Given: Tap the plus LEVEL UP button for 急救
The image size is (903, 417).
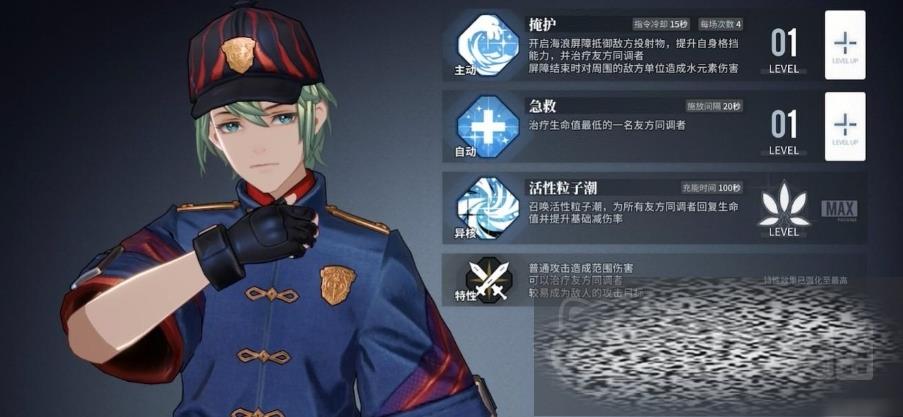Looking at the screenshot, I should click(x=845, y=127).
